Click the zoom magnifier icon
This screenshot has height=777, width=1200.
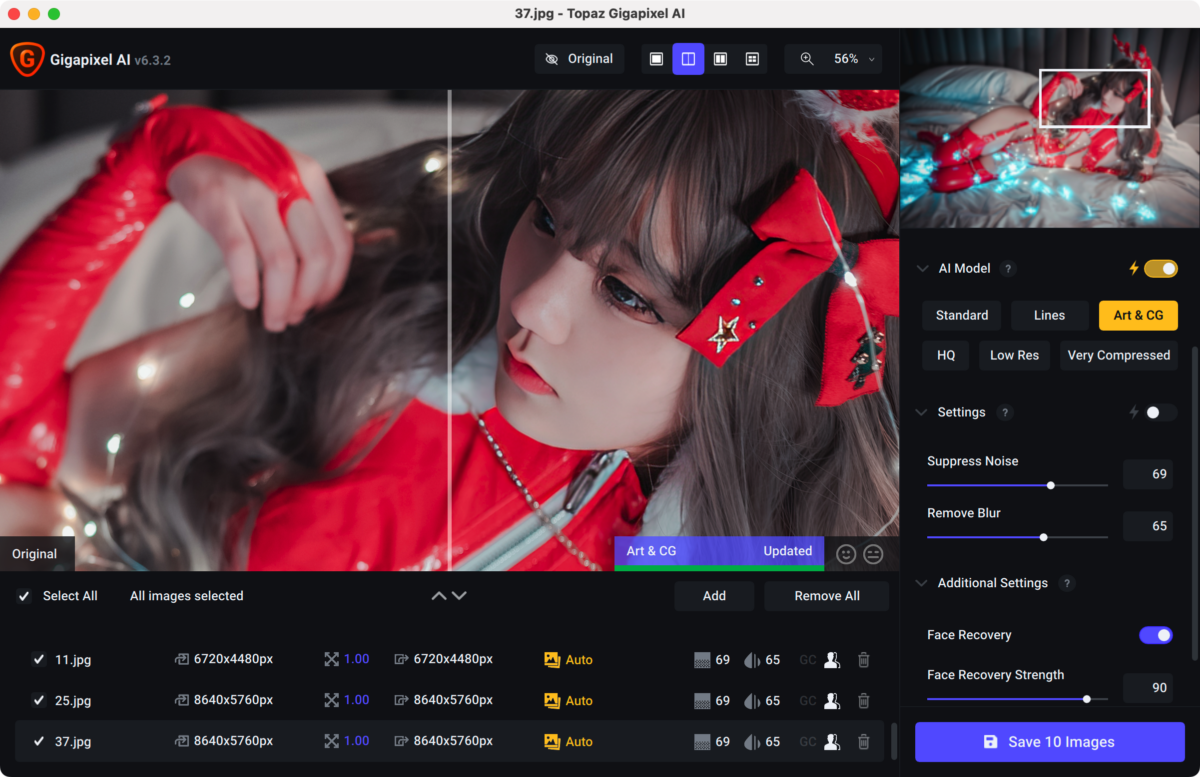coord(807,59)
